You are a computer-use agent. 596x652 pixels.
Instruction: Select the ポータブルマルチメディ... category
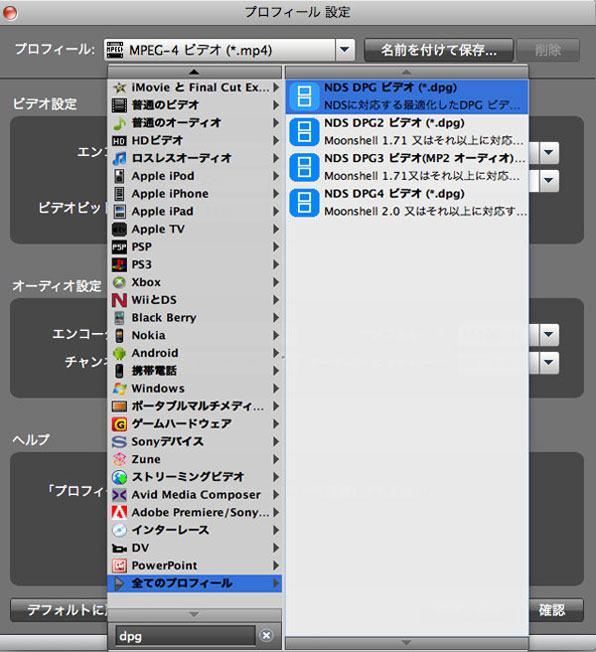pyautogui.click(x=195, y=406)
